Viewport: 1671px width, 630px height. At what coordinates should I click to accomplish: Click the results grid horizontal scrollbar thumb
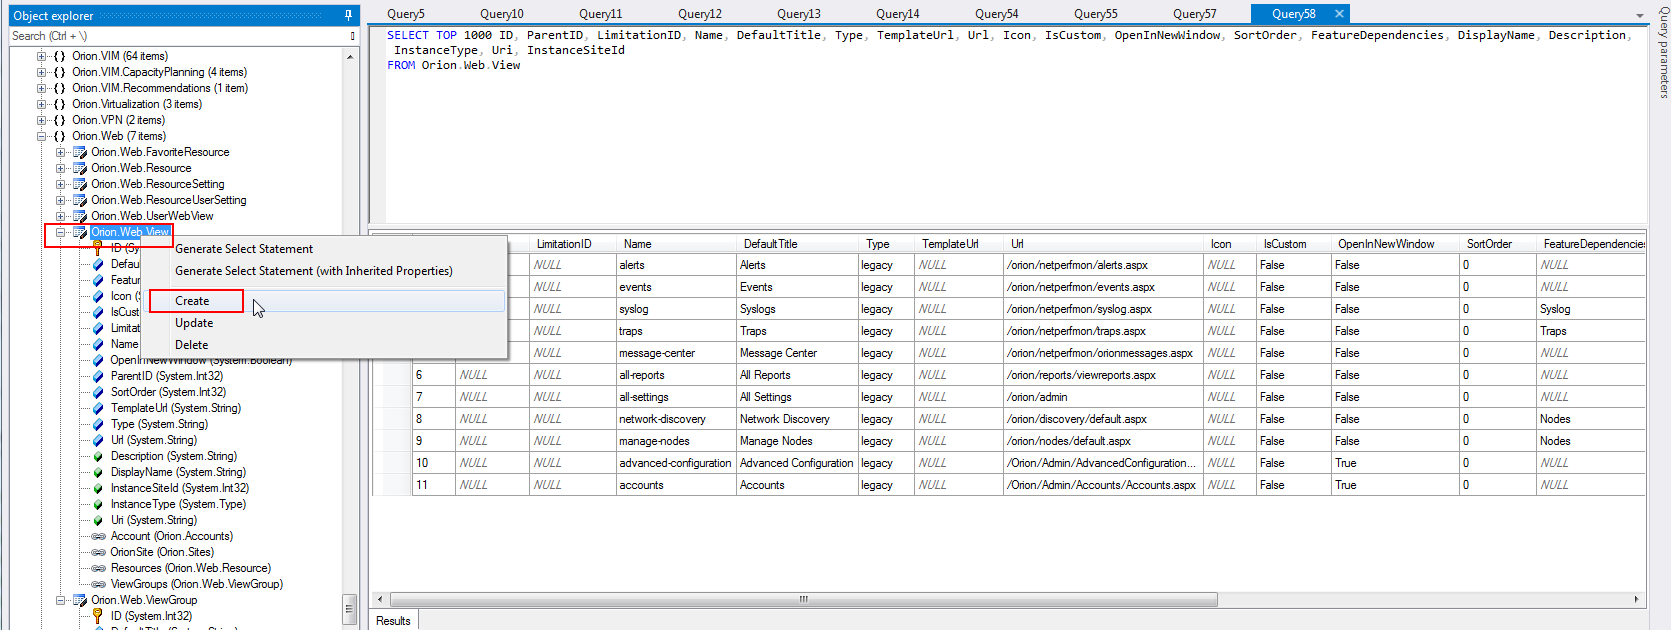pyautogui.click(x=803, y=600)
